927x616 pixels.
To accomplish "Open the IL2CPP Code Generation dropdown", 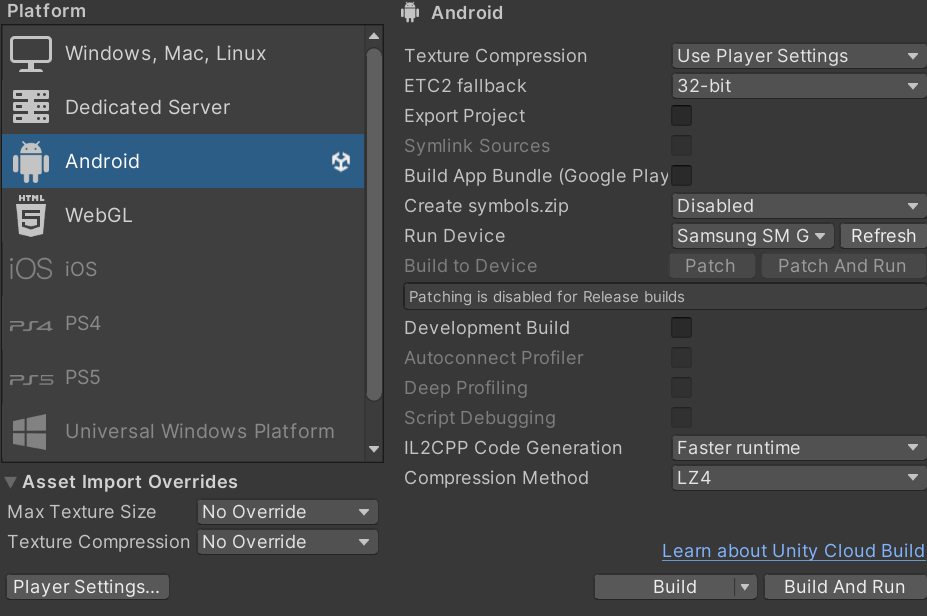I will 799,448.
